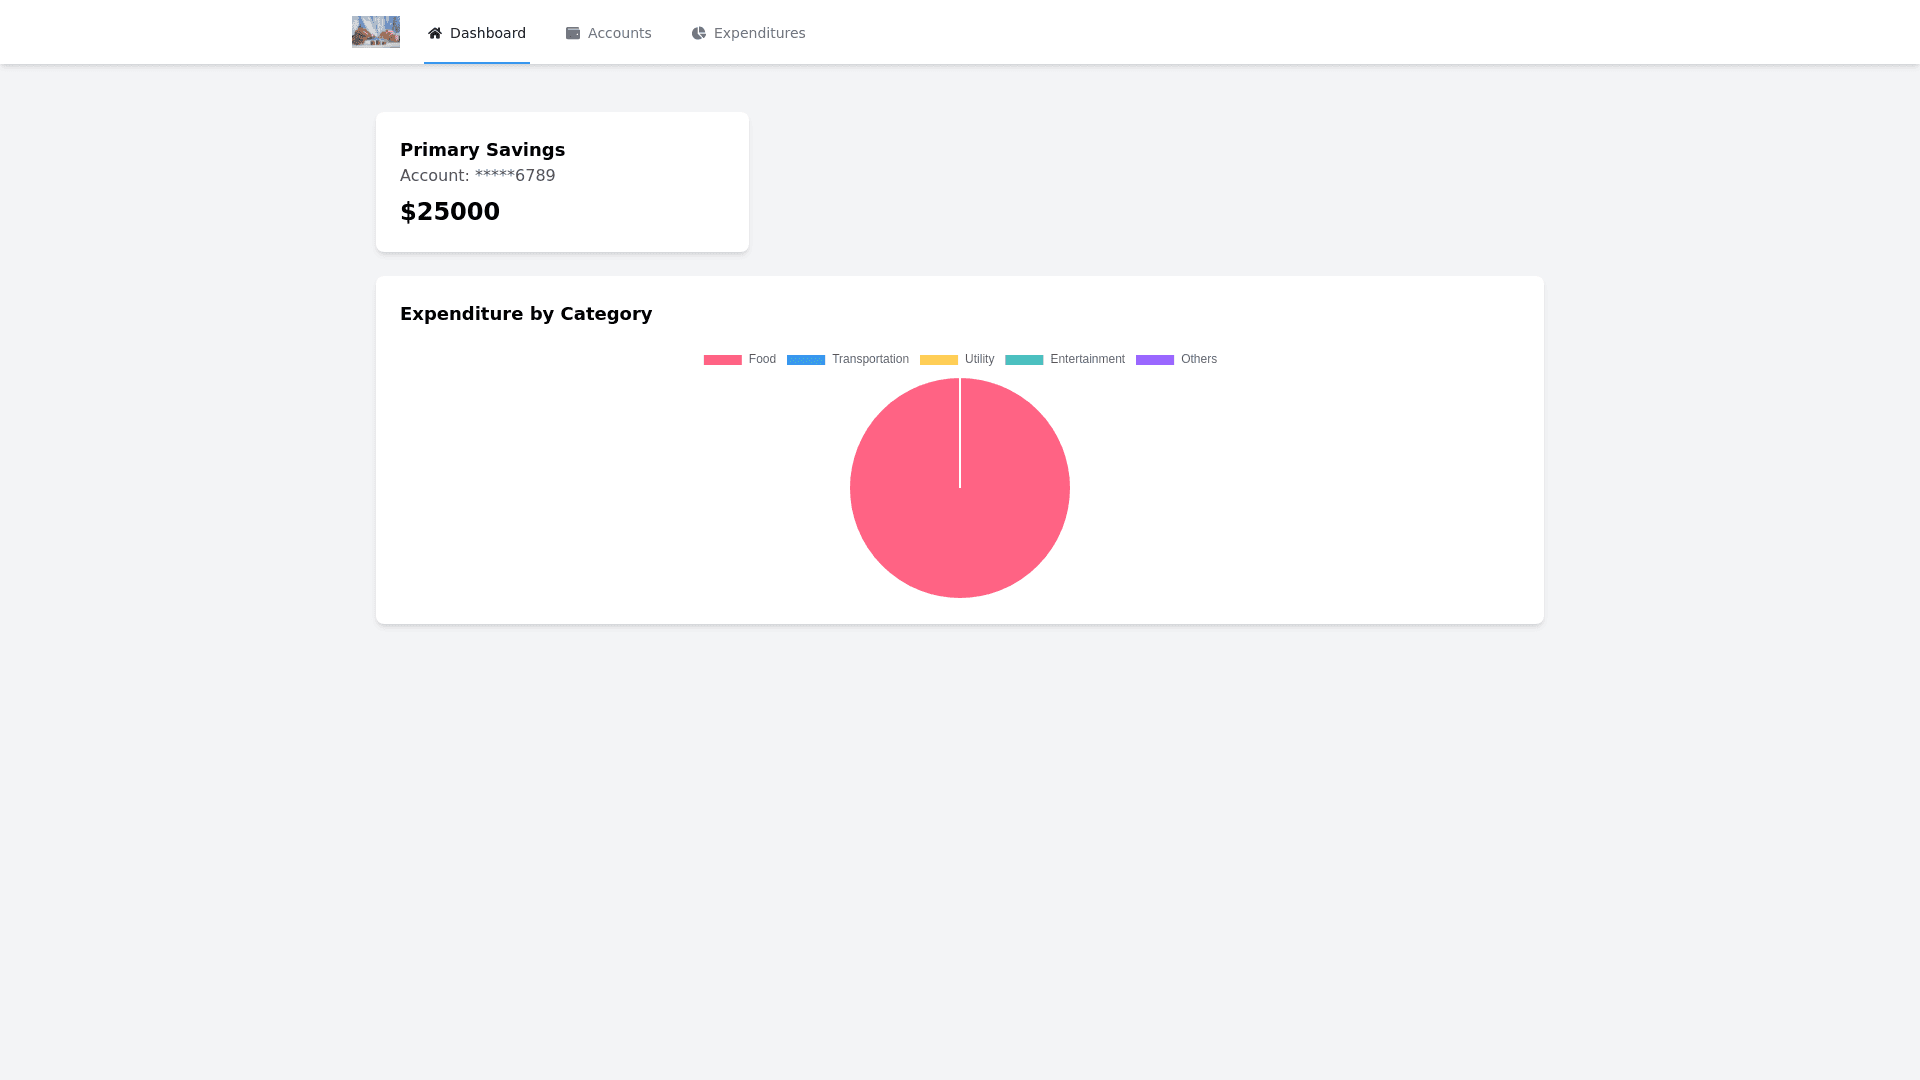Click the pie chart icon beside Expenditures
The width and height of the screenshot is (1920, 1080).
(698, 33)
